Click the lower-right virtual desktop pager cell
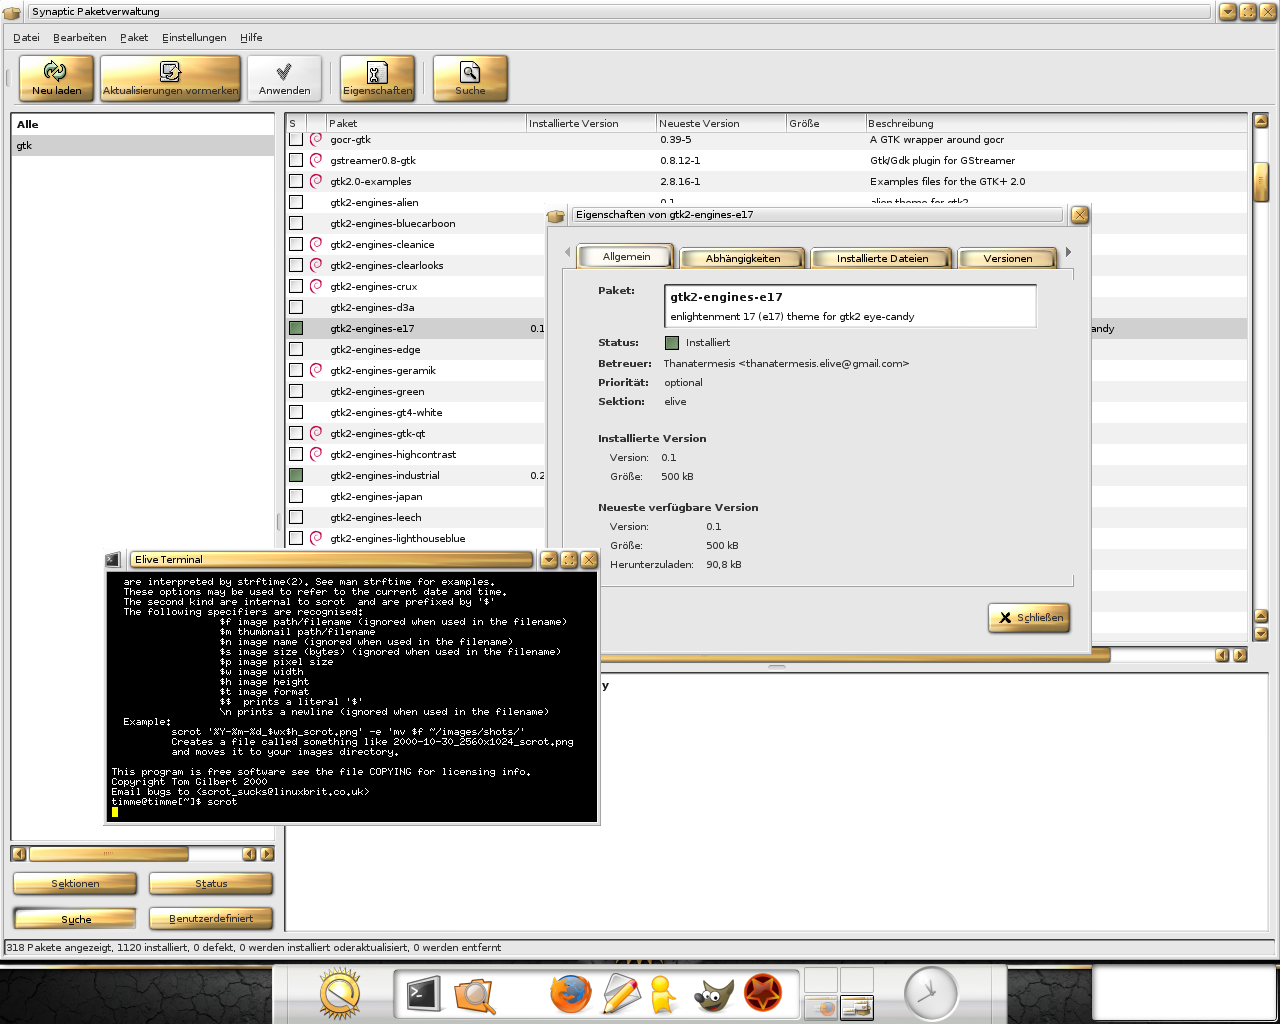 [857, 1007]
